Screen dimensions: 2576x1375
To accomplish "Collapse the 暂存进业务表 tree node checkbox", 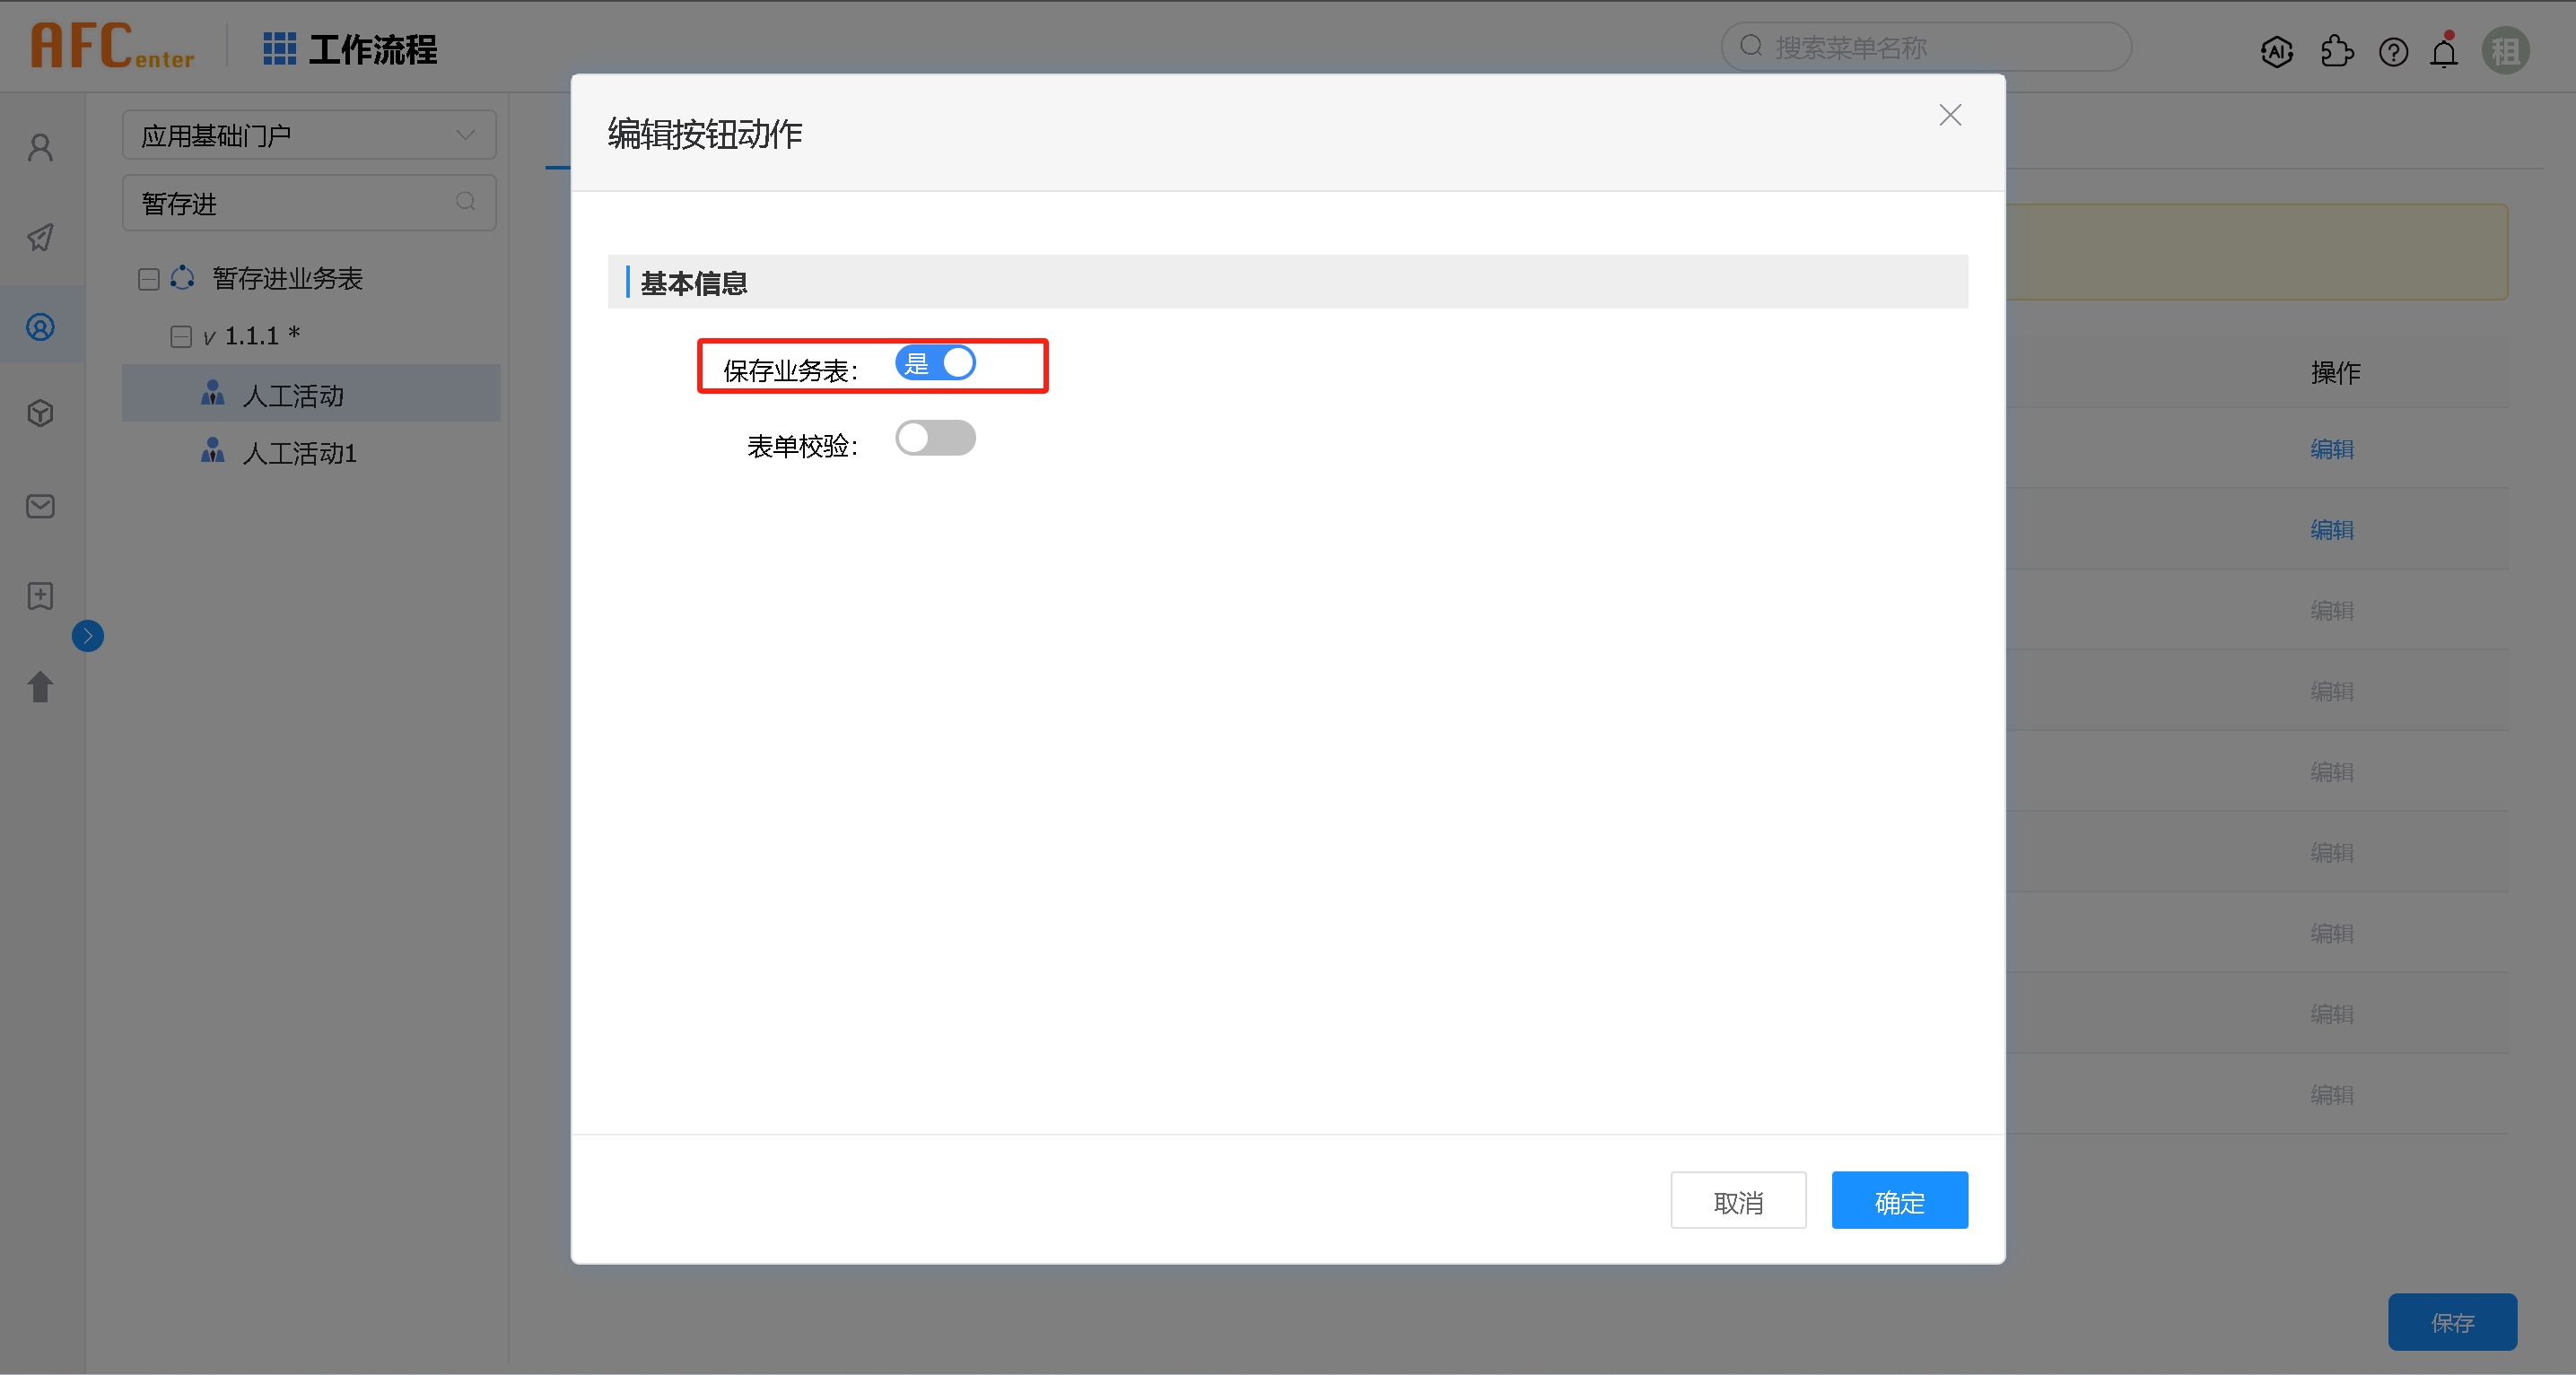I will [148, 278].
